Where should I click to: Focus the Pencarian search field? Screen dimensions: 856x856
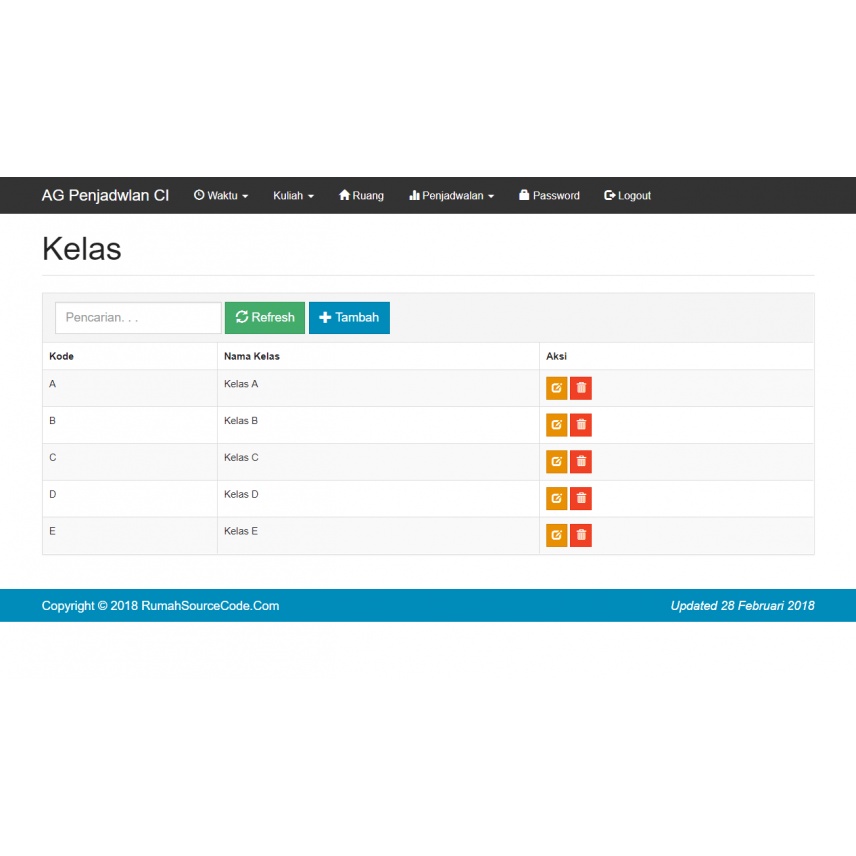138,318
